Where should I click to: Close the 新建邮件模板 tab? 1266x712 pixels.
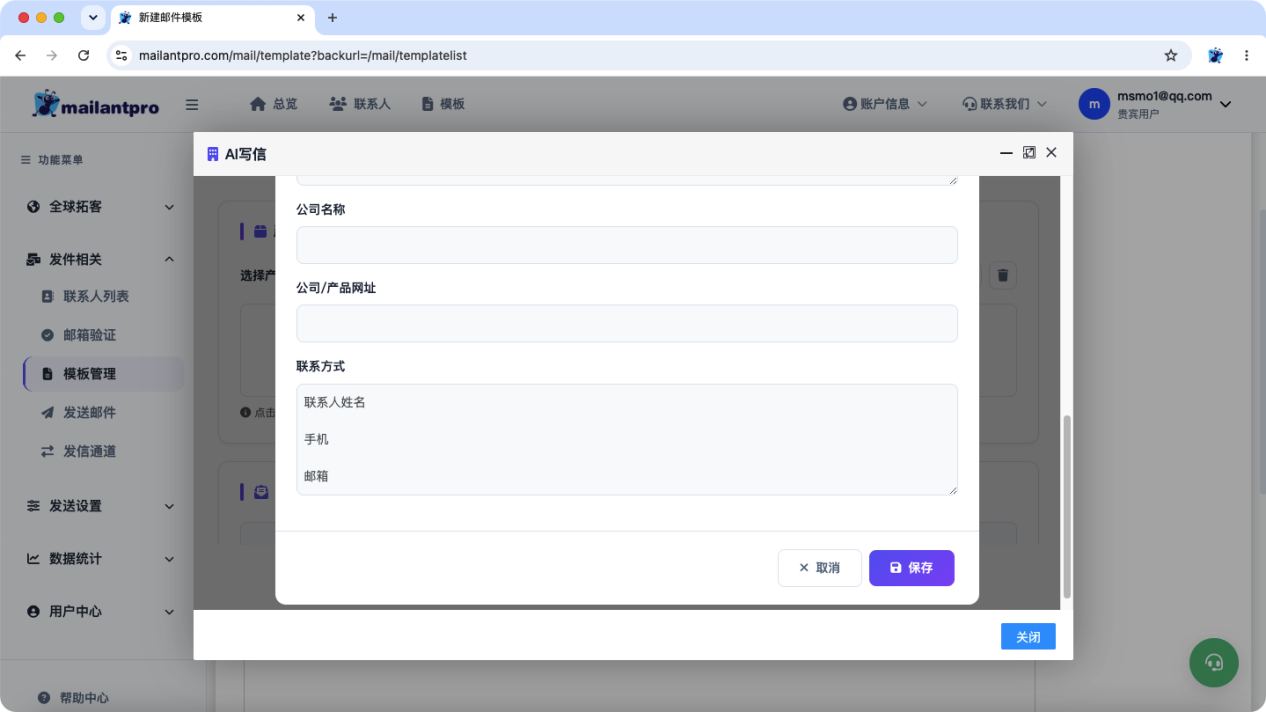coord(301,18)
